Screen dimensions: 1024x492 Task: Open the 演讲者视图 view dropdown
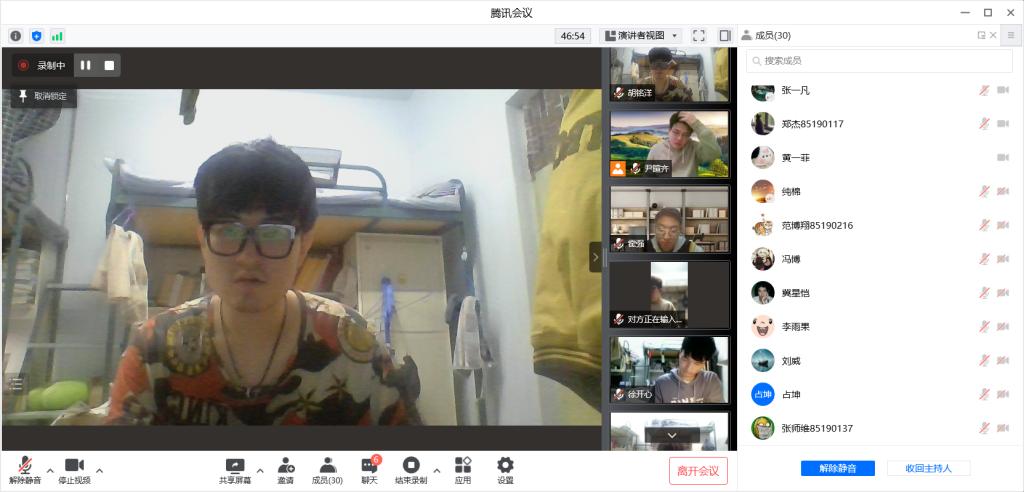tap(642, 36)
